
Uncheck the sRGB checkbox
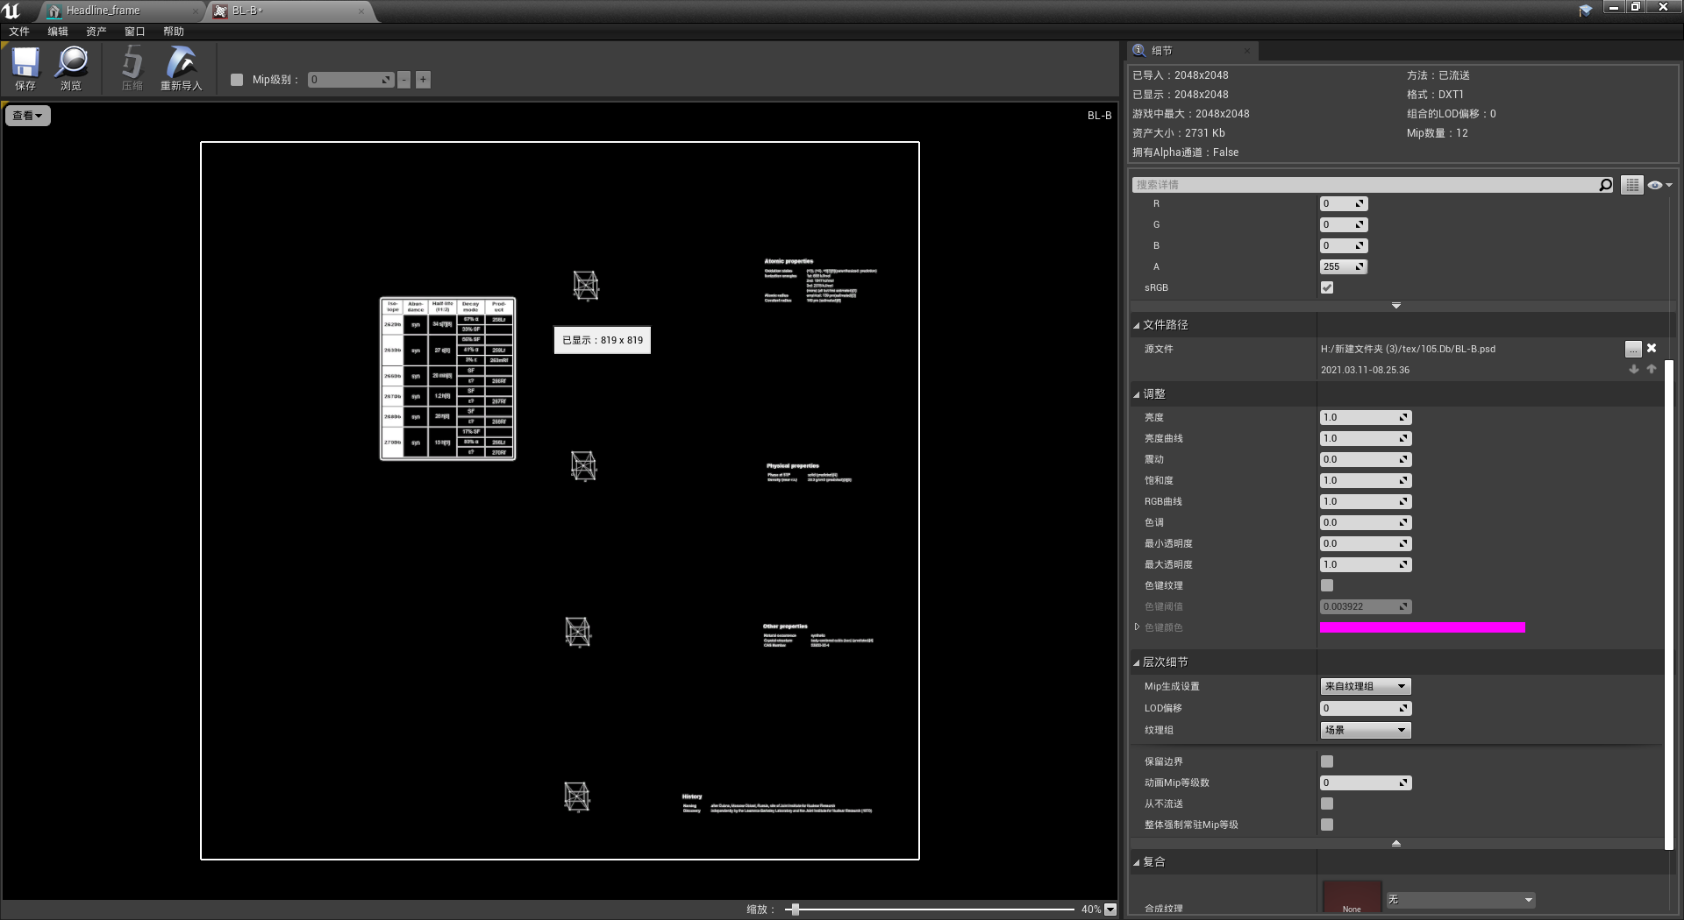tap(1327, 288)
